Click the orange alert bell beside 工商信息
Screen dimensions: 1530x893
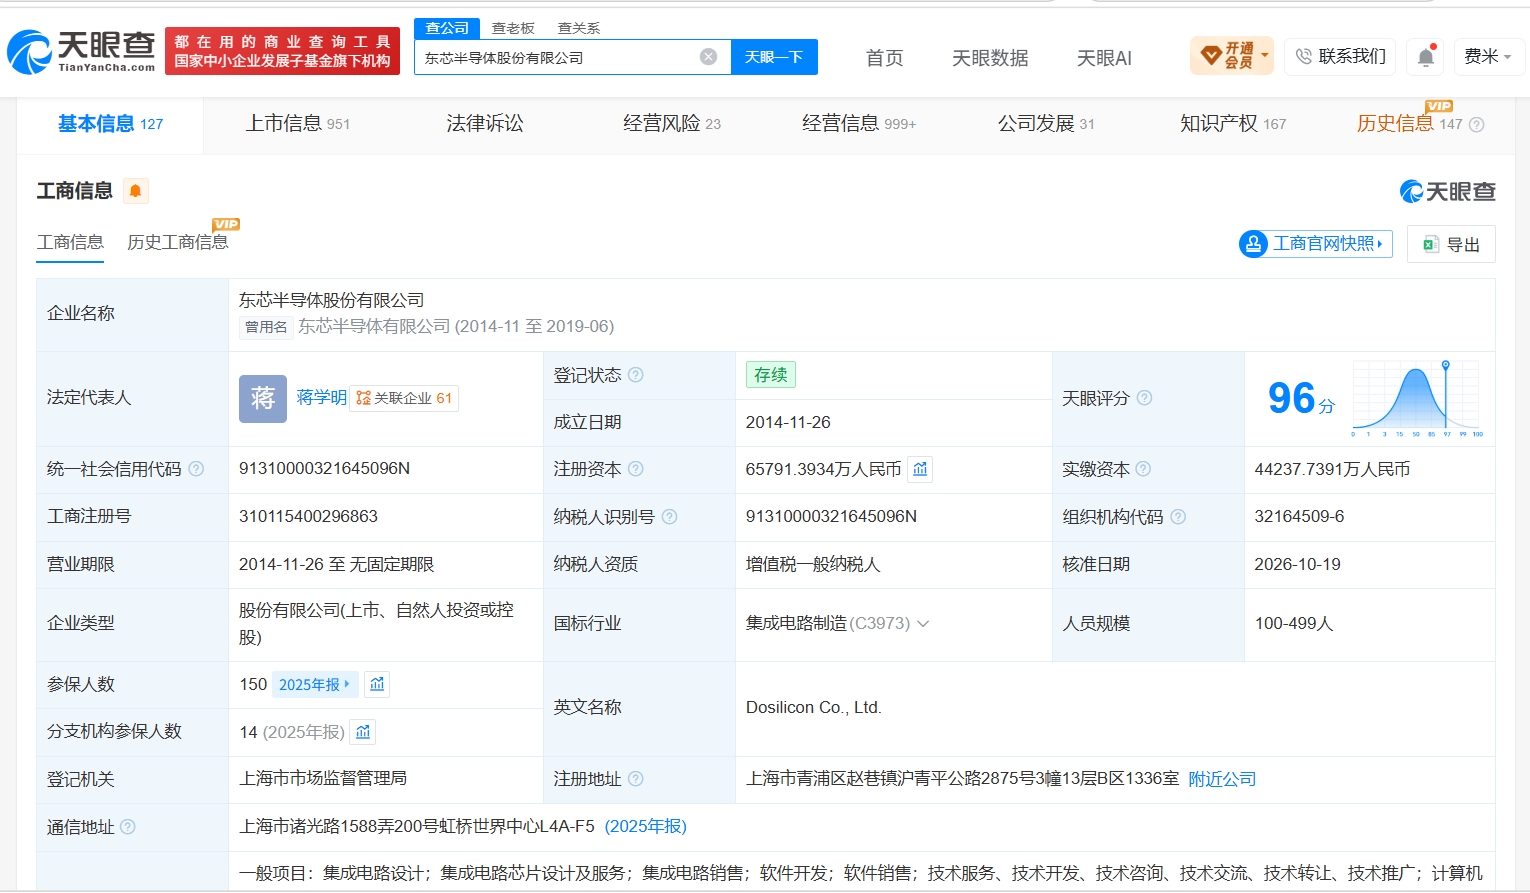136,191
